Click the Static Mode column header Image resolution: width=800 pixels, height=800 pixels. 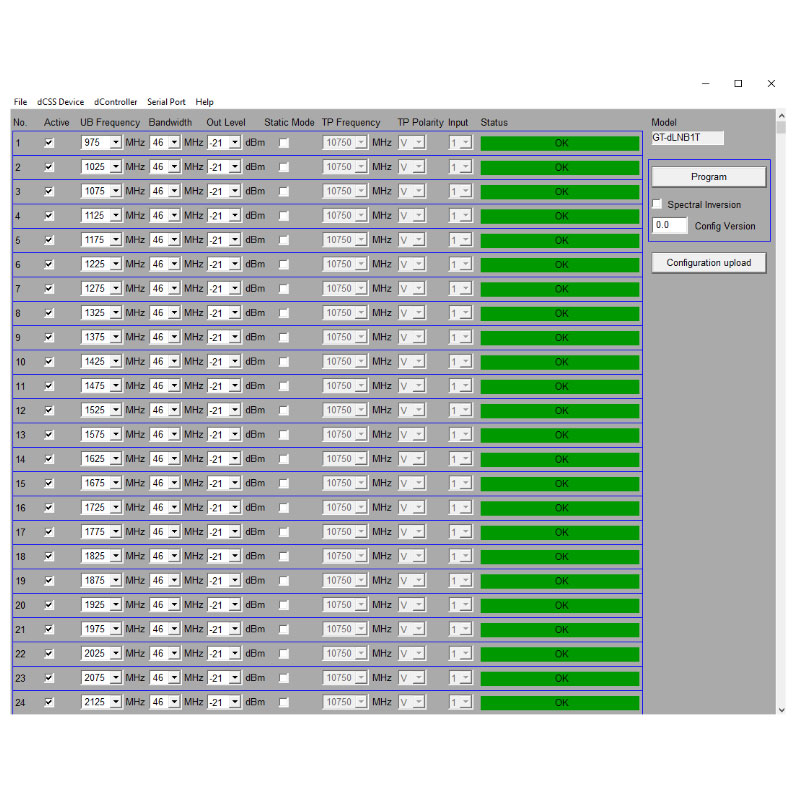click(x=289, y=122)
